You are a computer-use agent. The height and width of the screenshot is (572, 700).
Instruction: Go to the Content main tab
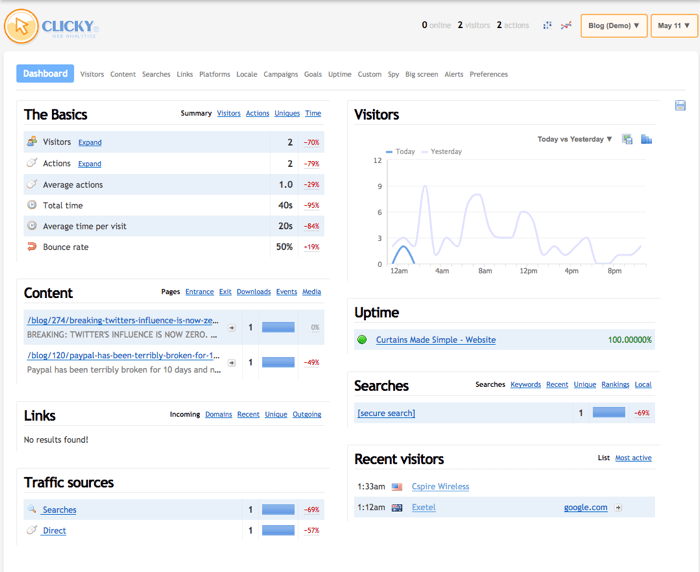123,74
